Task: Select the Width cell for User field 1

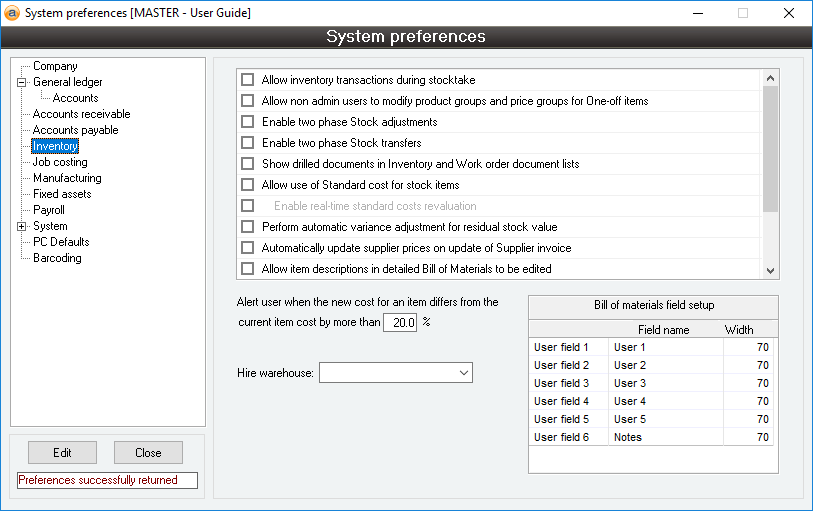Action: [748, 347]
